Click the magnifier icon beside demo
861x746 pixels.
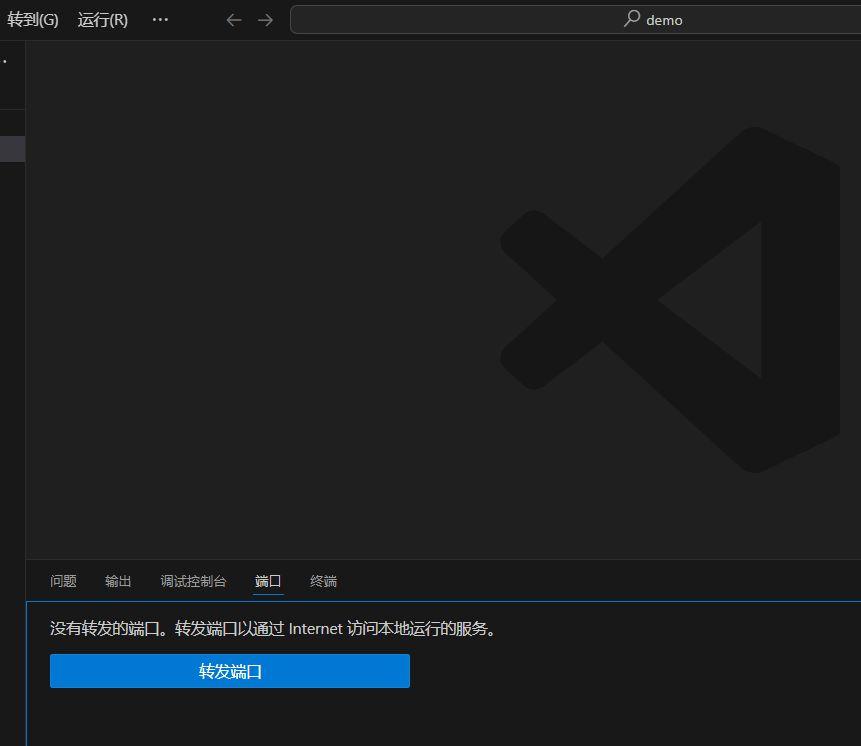(632, 19)
